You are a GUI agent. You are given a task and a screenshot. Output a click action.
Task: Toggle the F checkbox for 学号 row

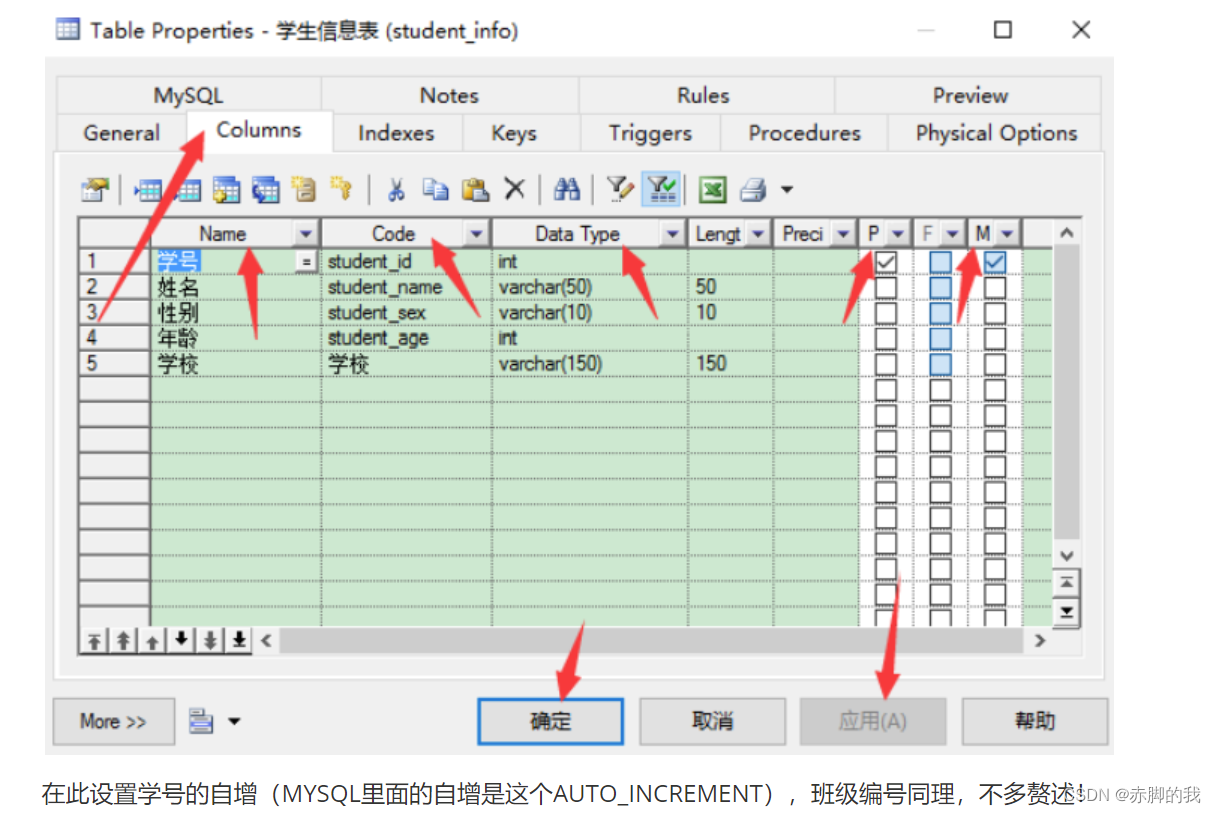[940, 261]
